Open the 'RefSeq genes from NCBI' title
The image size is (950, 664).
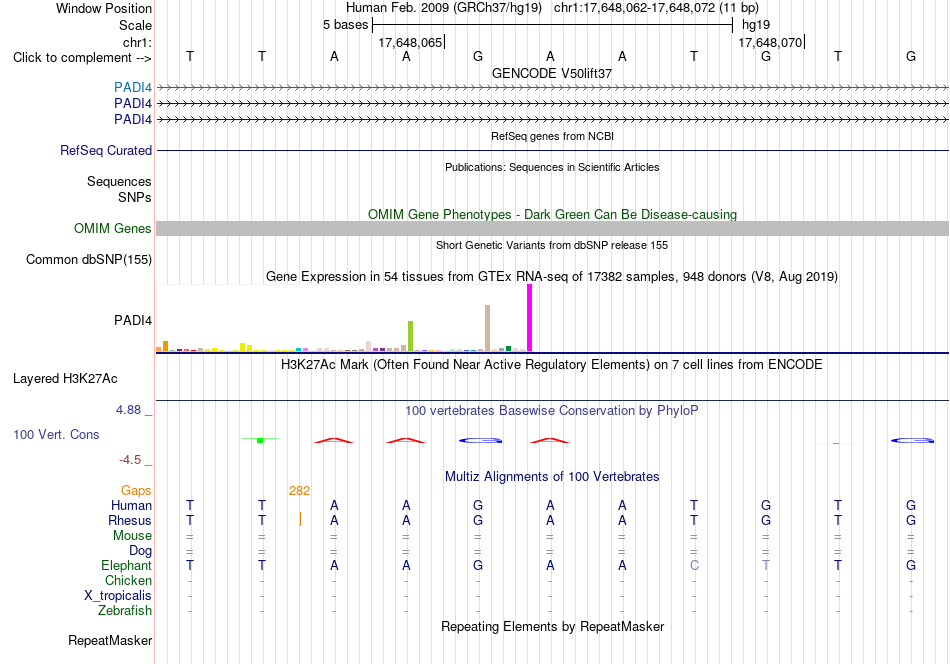tap(553, 136)
